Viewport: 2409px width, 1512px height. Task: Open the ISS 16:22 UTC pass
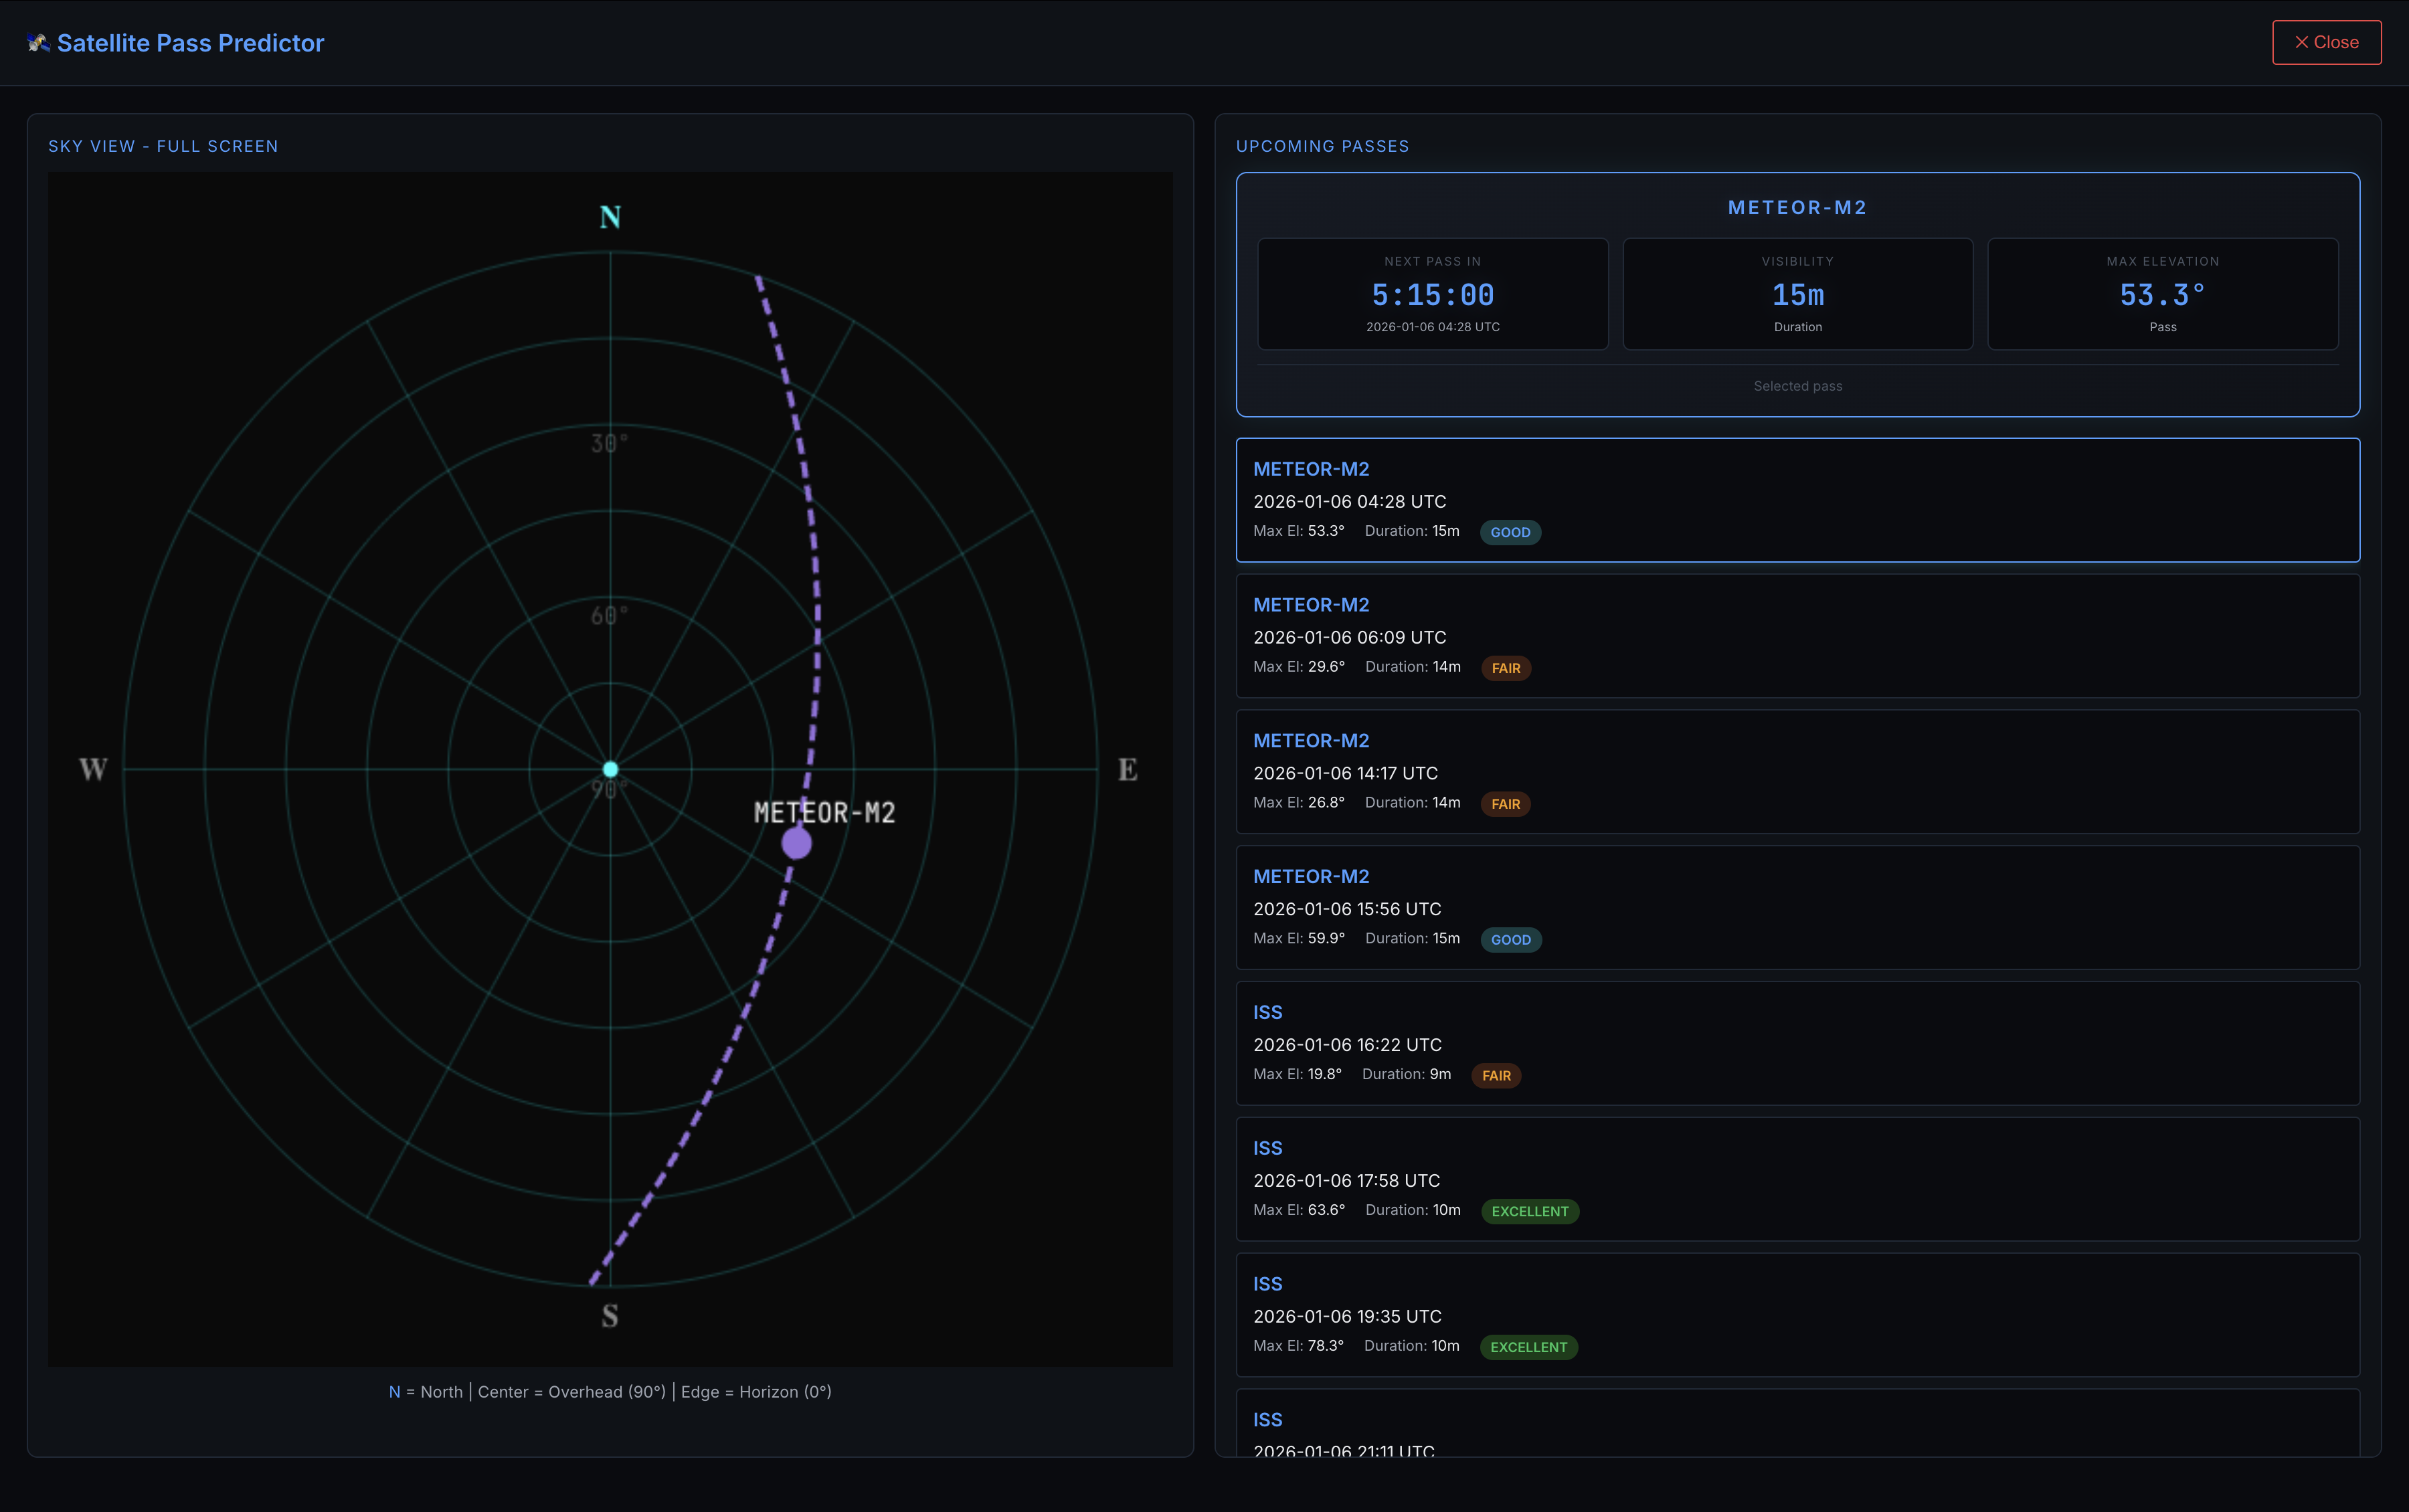1797,1043
